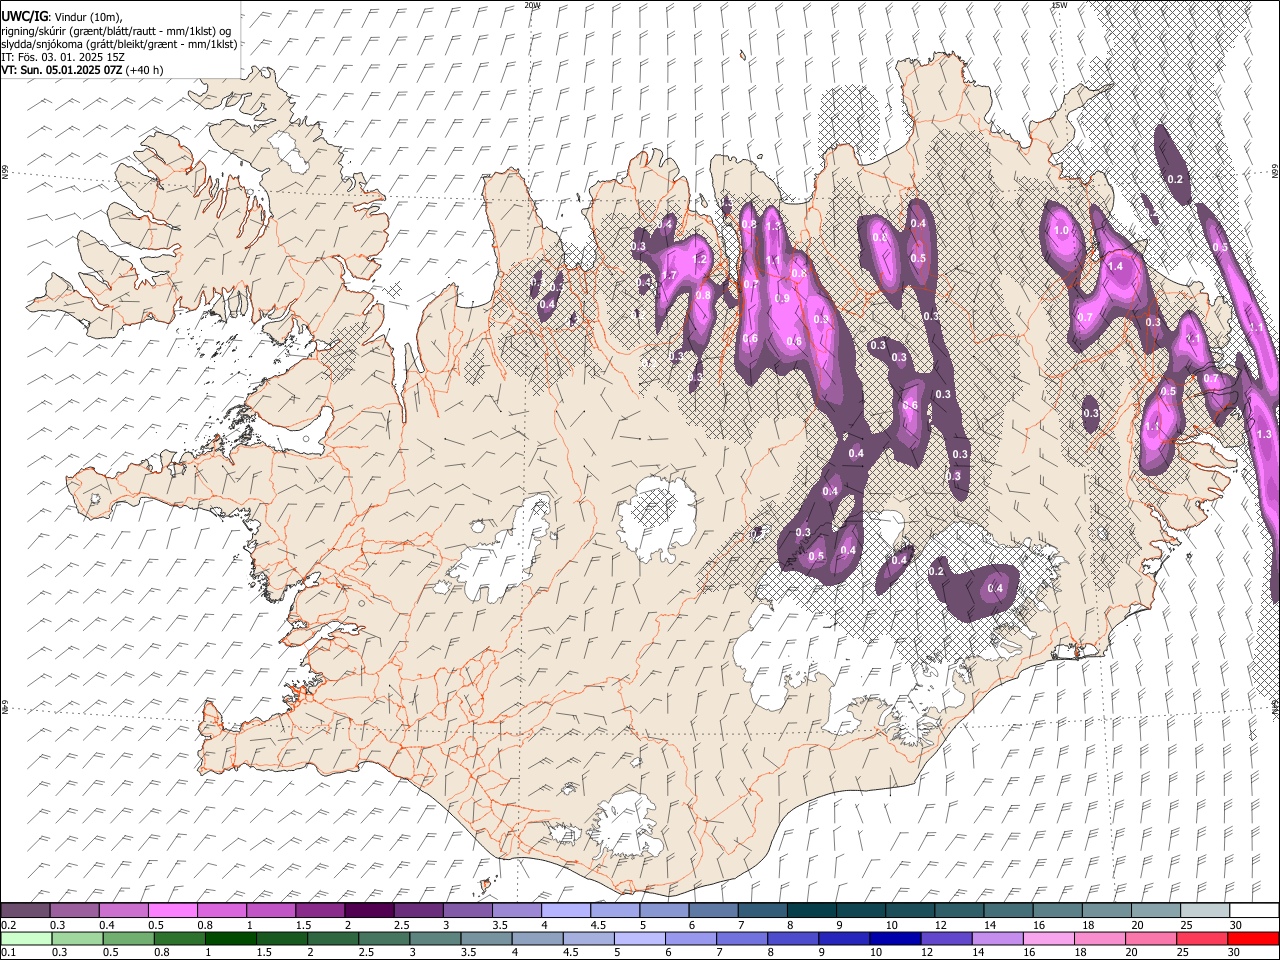Pick the dark green swatch between 1 and 1.5, bottom row

click(x=231, y=939)
